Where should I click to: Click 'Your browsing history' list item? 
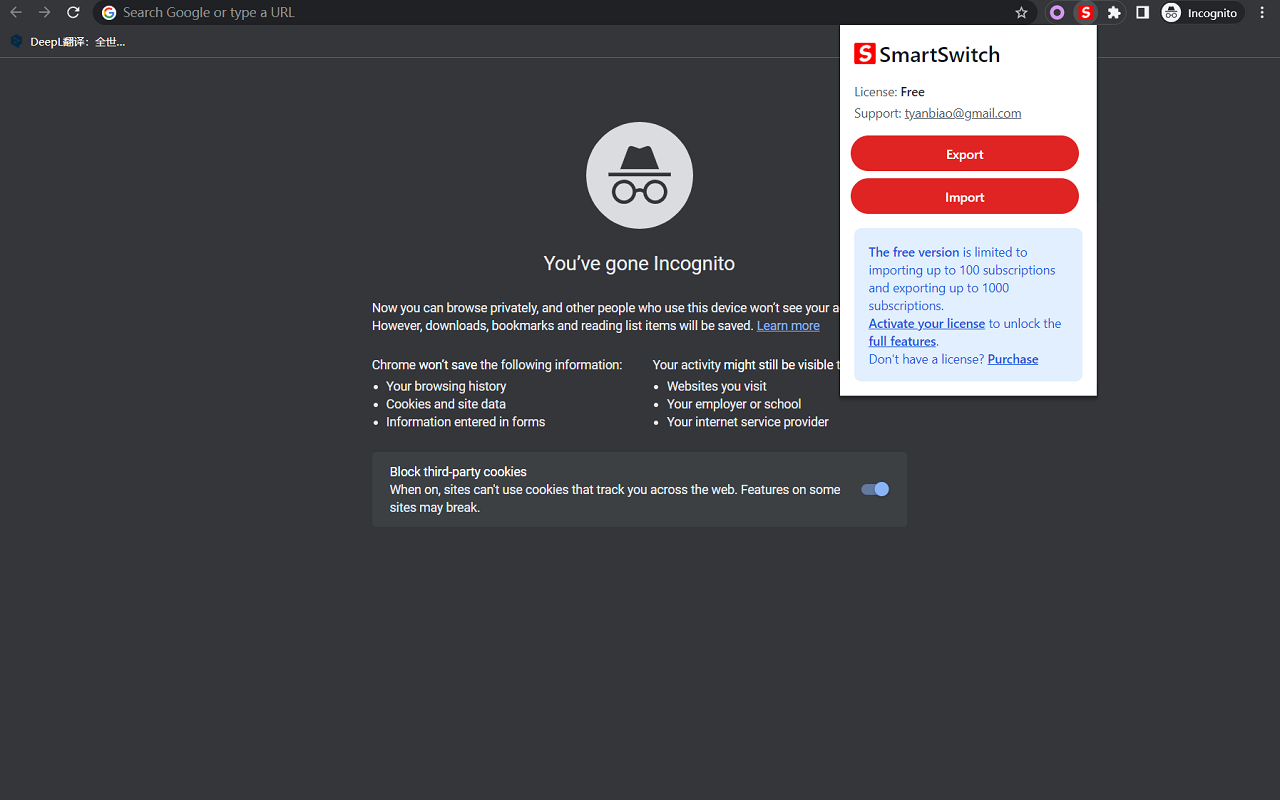pos(446,386)
